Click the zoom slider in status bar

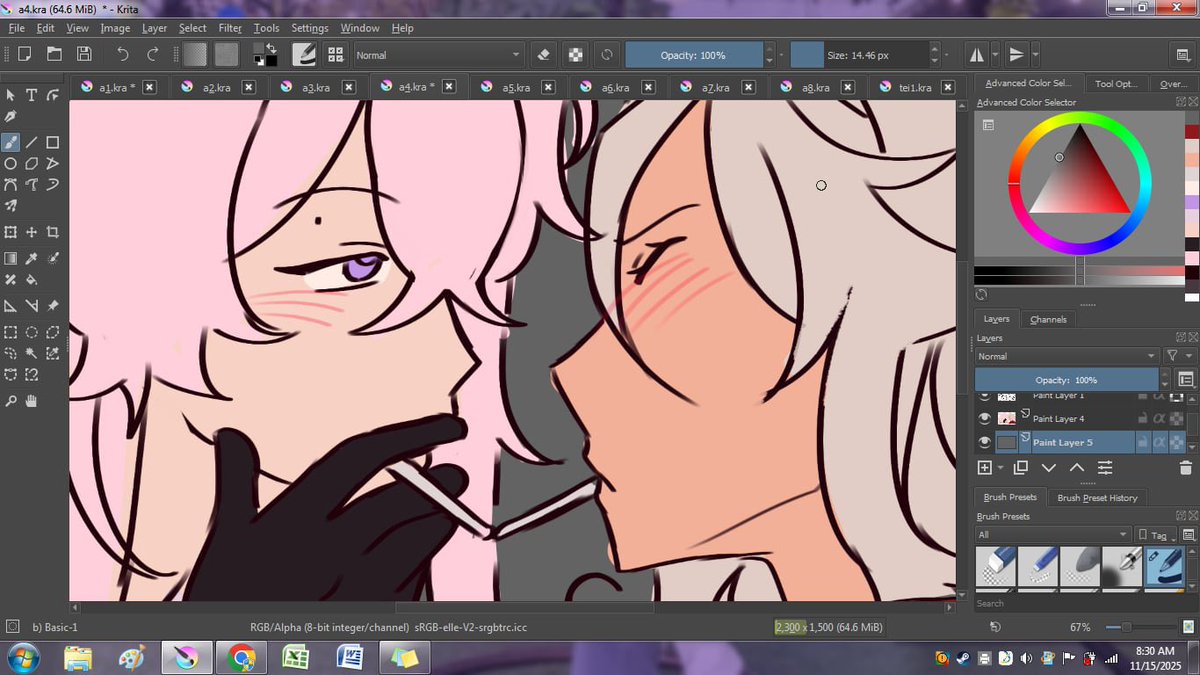click(1143, 627)
